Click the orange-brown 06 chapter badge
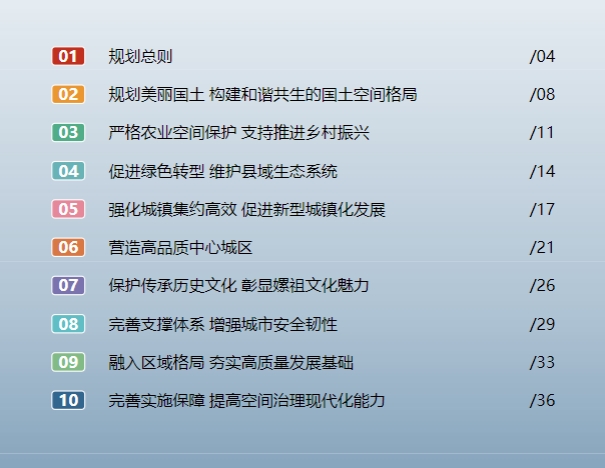 click(x=68, y=247)
